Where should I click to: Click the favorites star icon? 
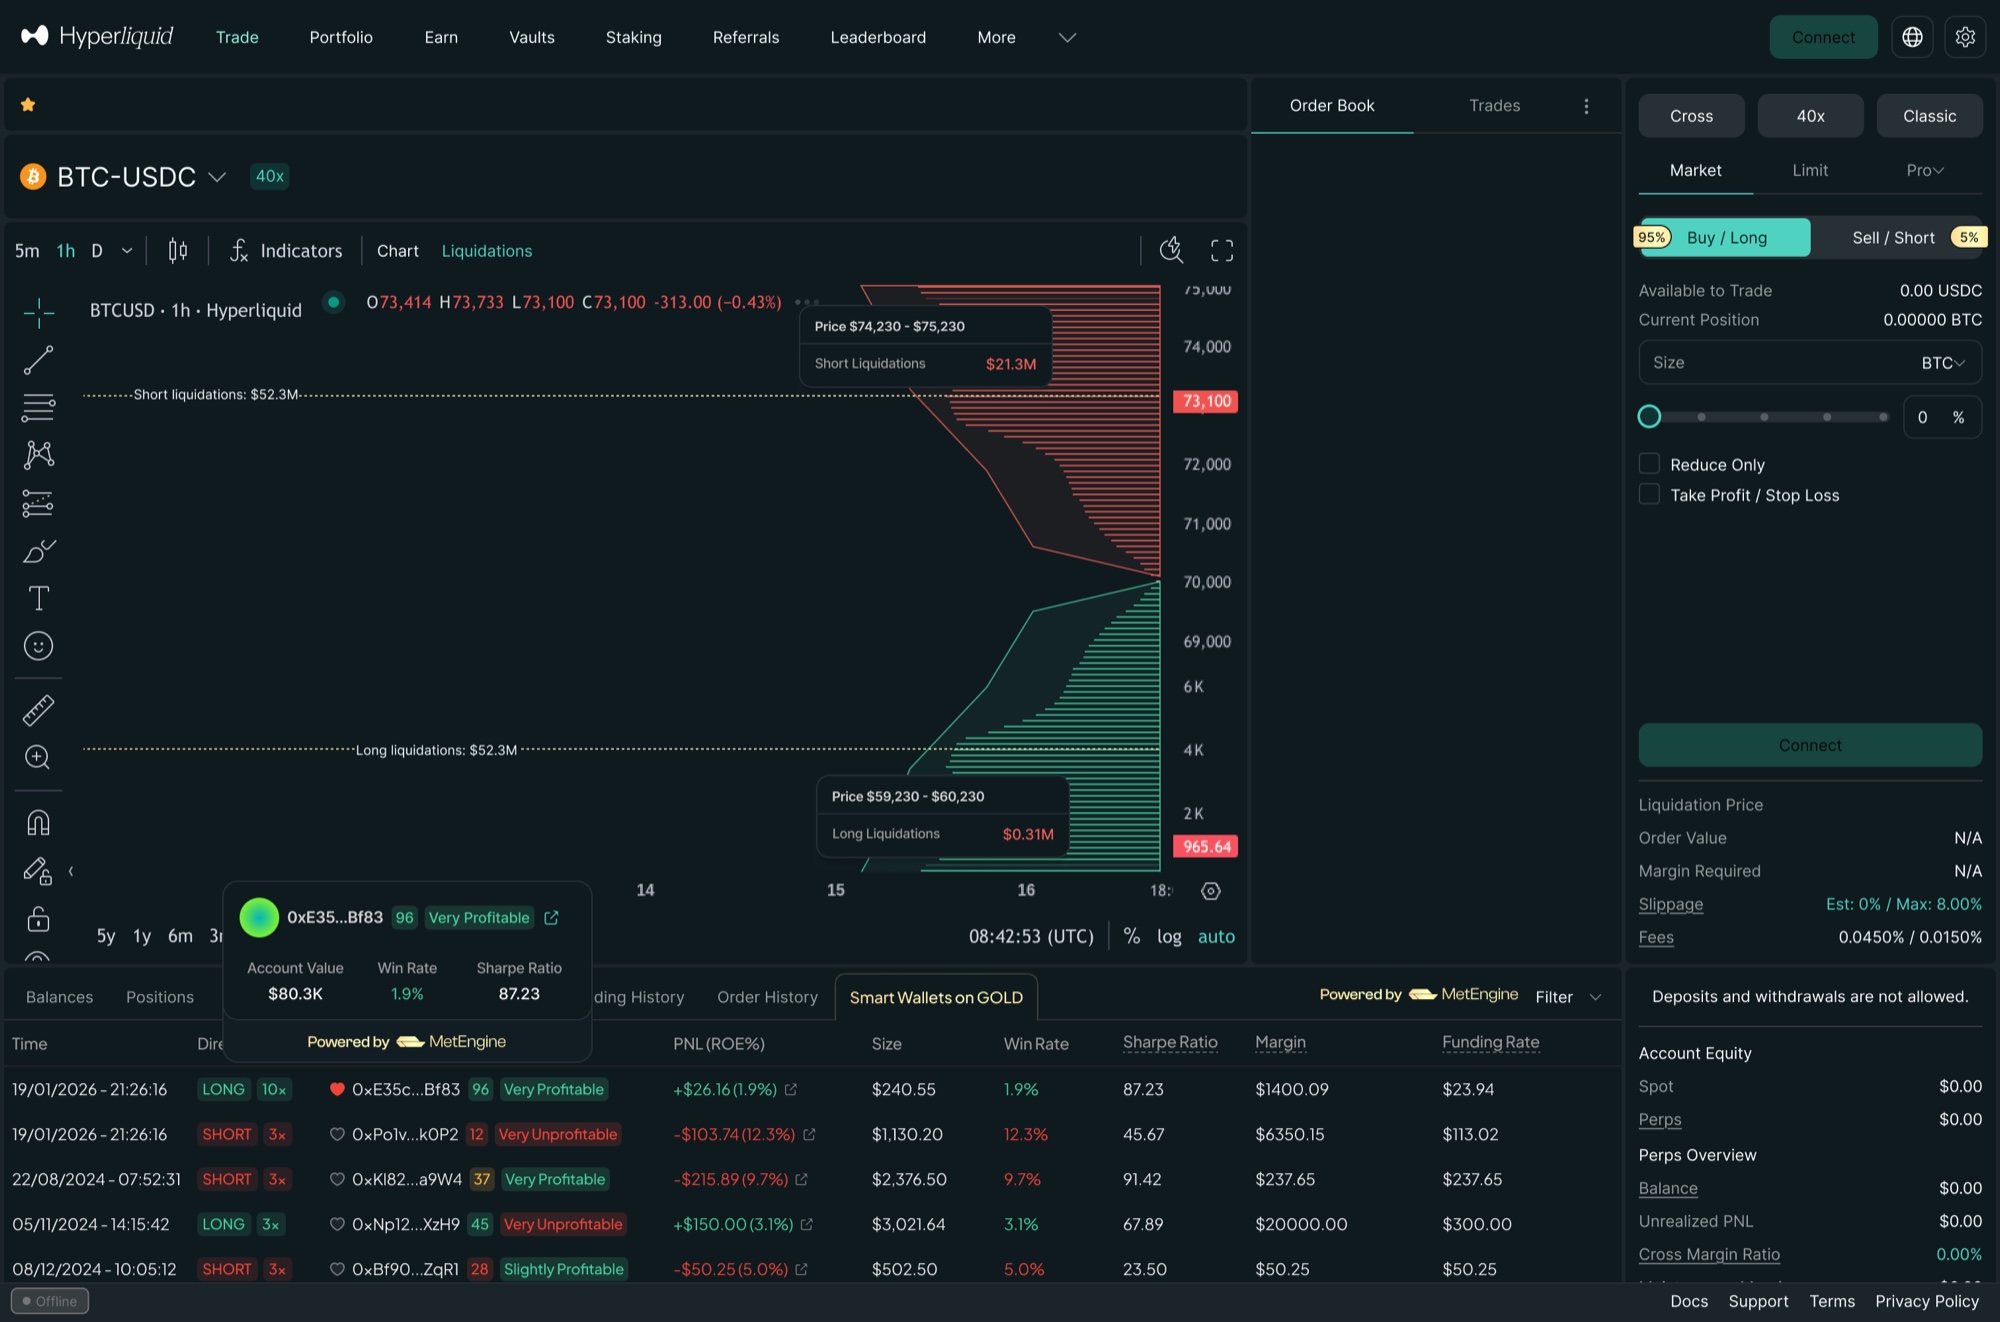[x=28, y=104]
